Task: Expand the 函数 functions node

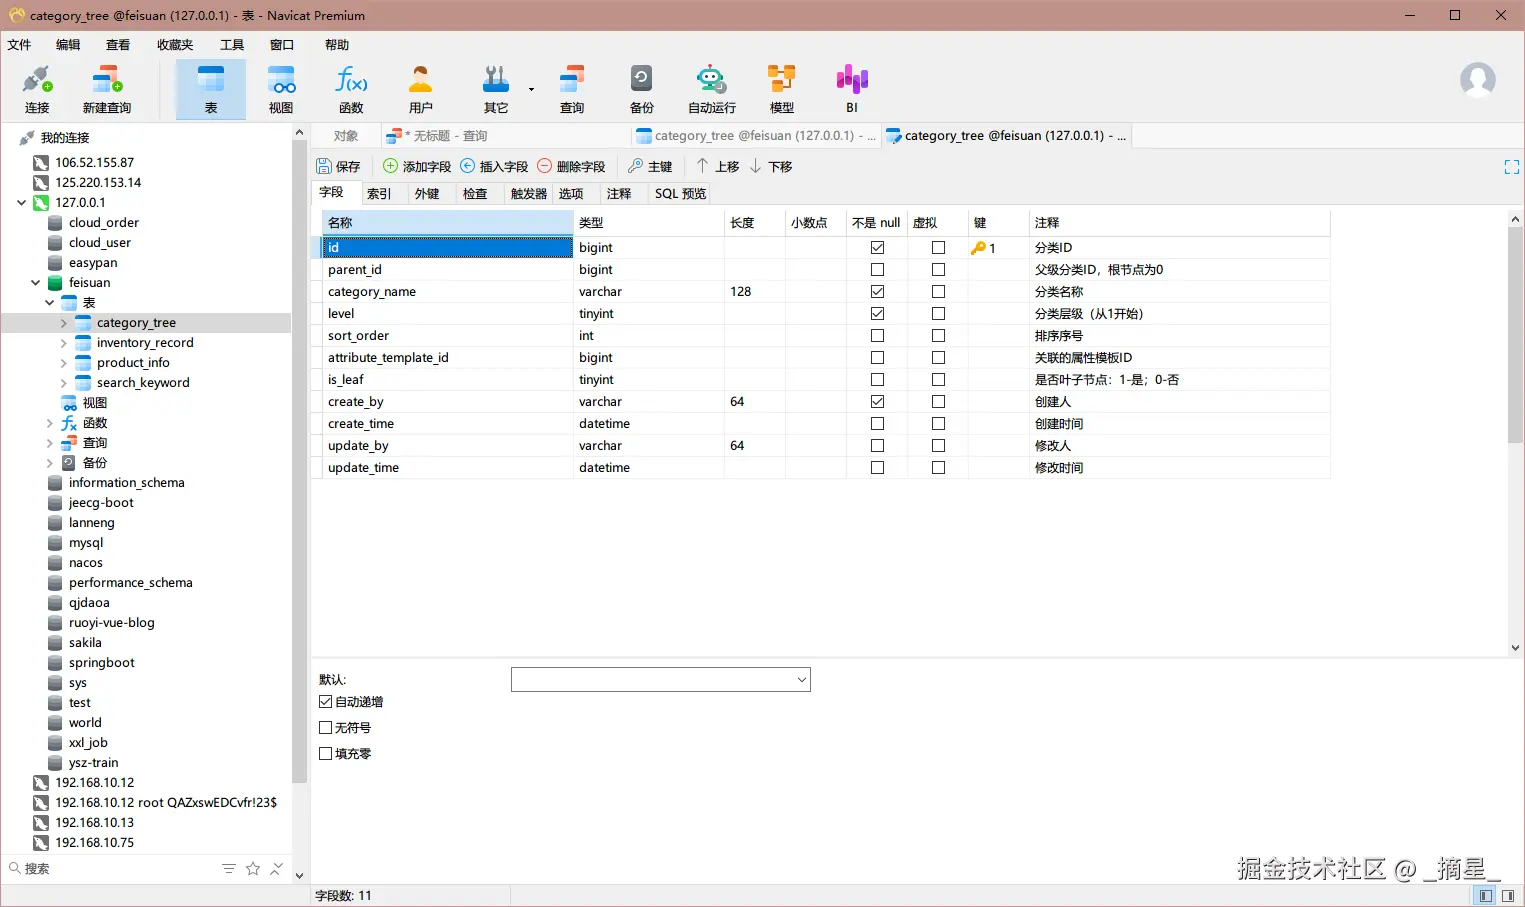Action: pyautogui.click(x=49, y=423)
